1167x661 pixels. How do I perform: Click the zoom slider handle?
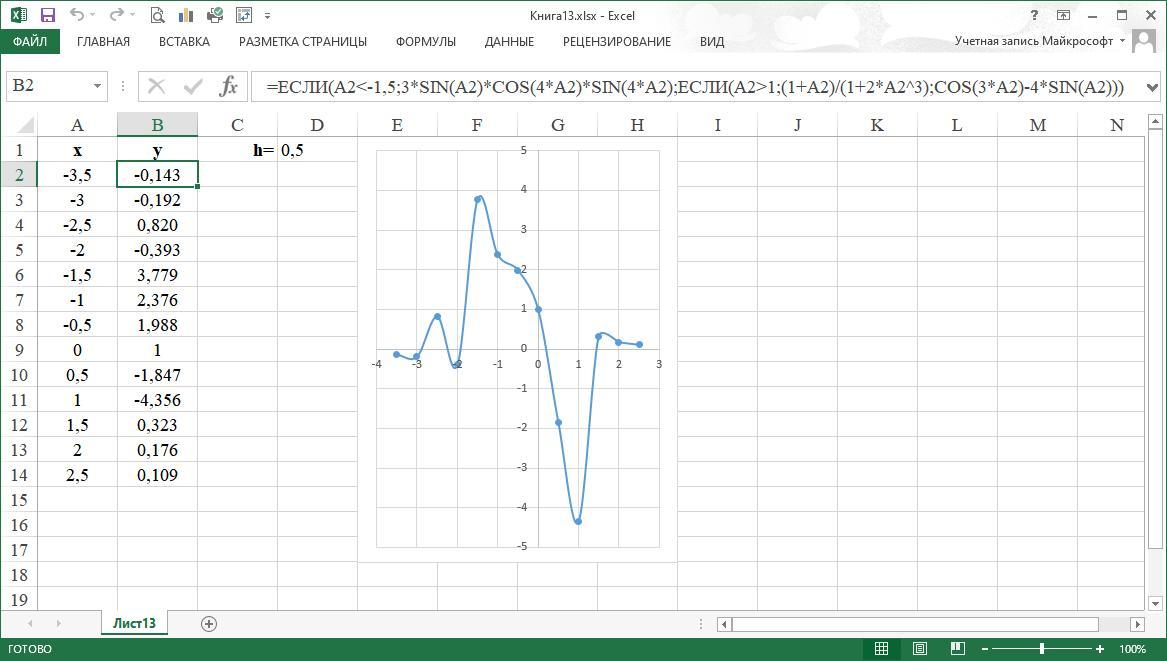(1042, 649)
